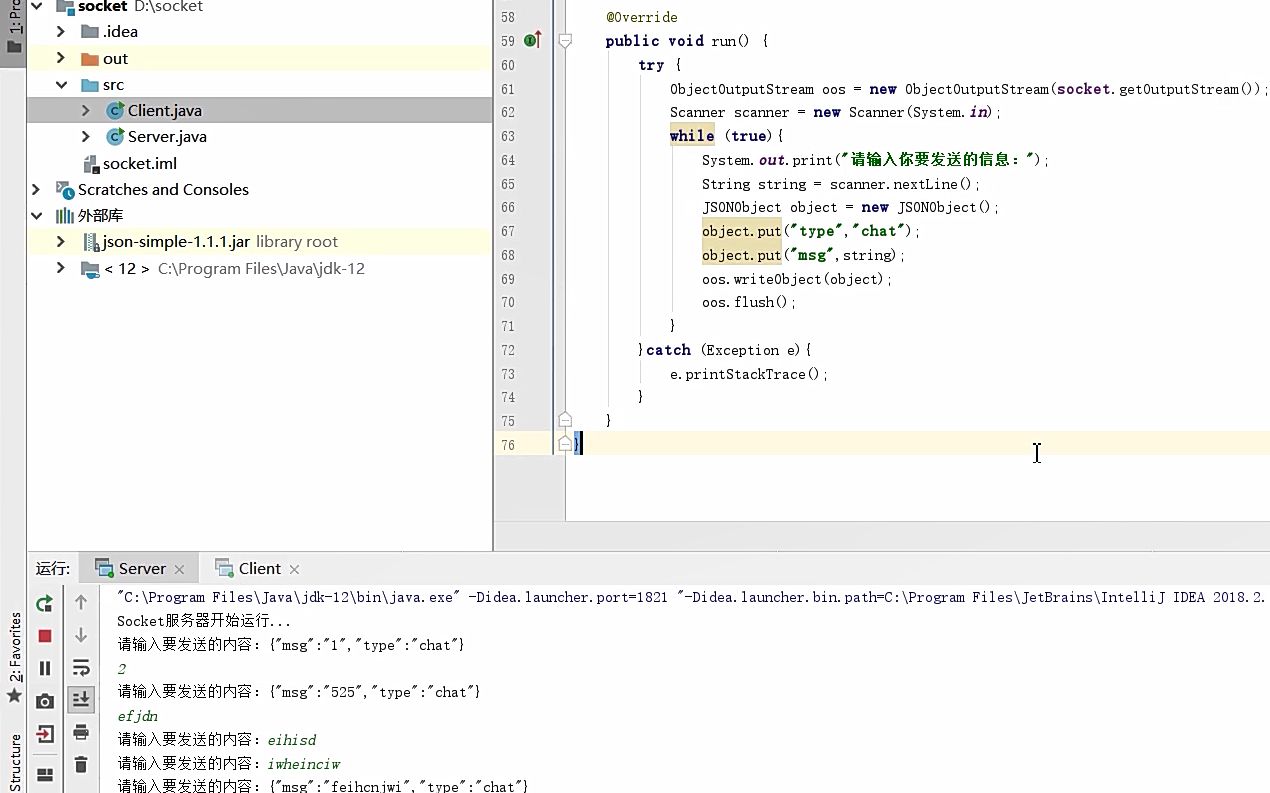Viewport: 1270px width, 793px height.
Task: Collapse code fold marker at line 75
Action: (x=564, y=420)
